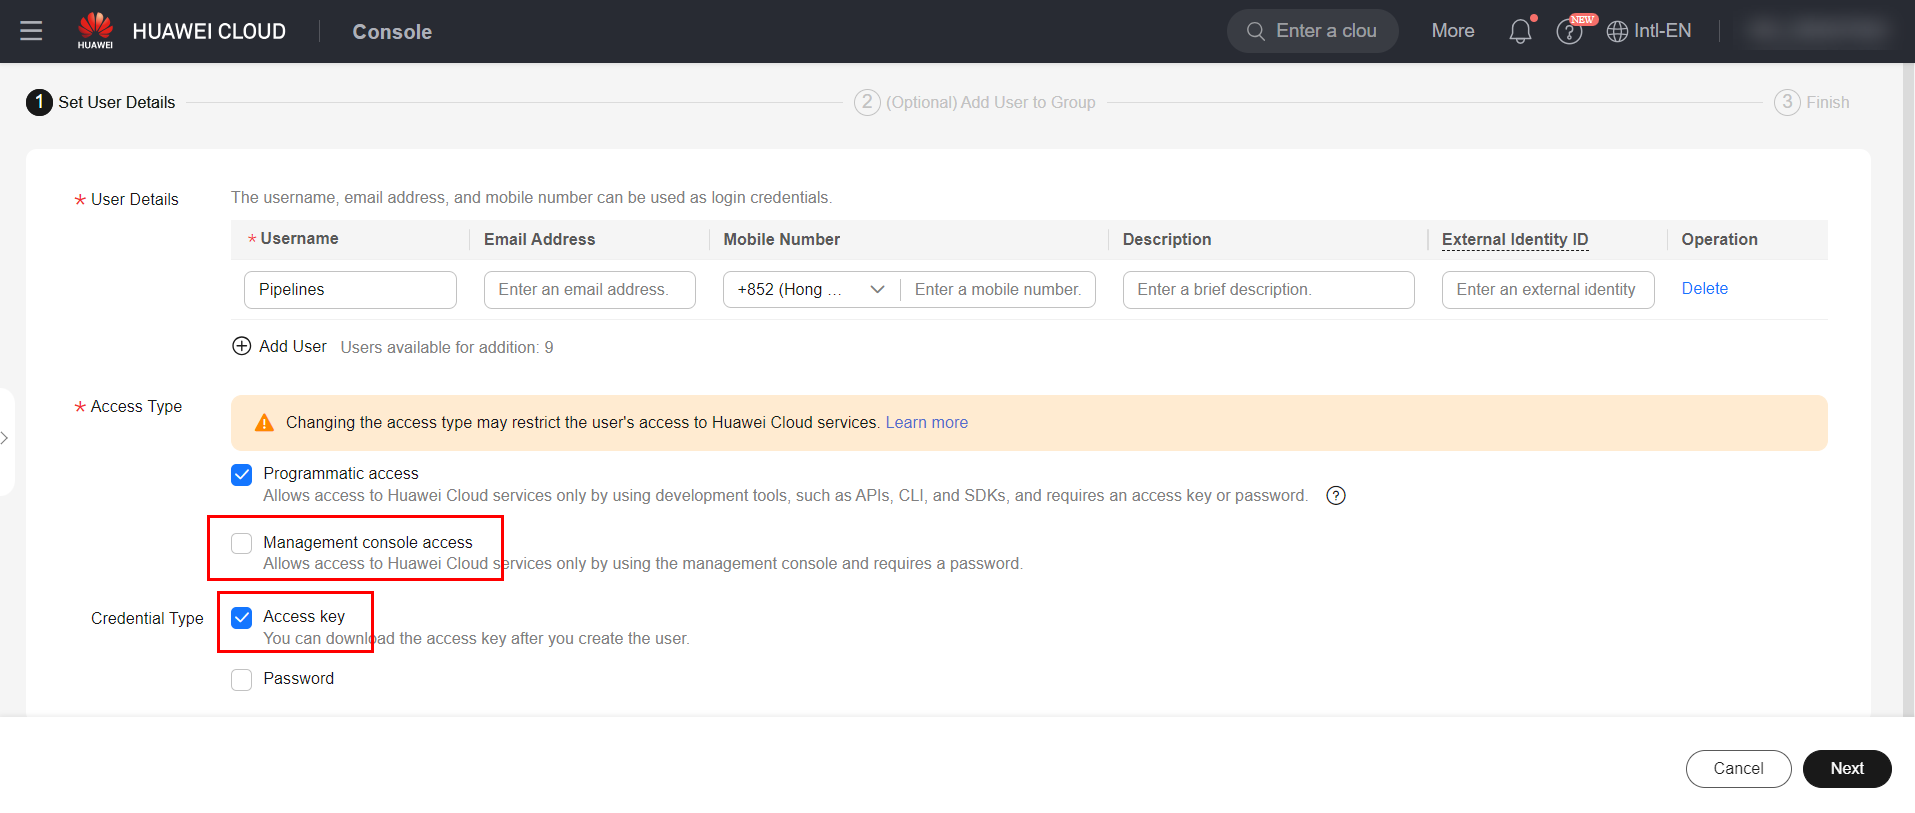Click the search magnifier icon
The height and width of the screenshot is (813, 1915).
click(1256, 31)
